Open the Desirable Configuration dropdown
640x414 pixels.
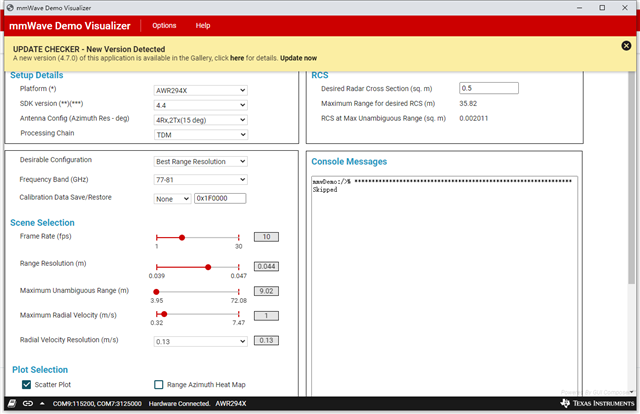click(x=200, y=161)
